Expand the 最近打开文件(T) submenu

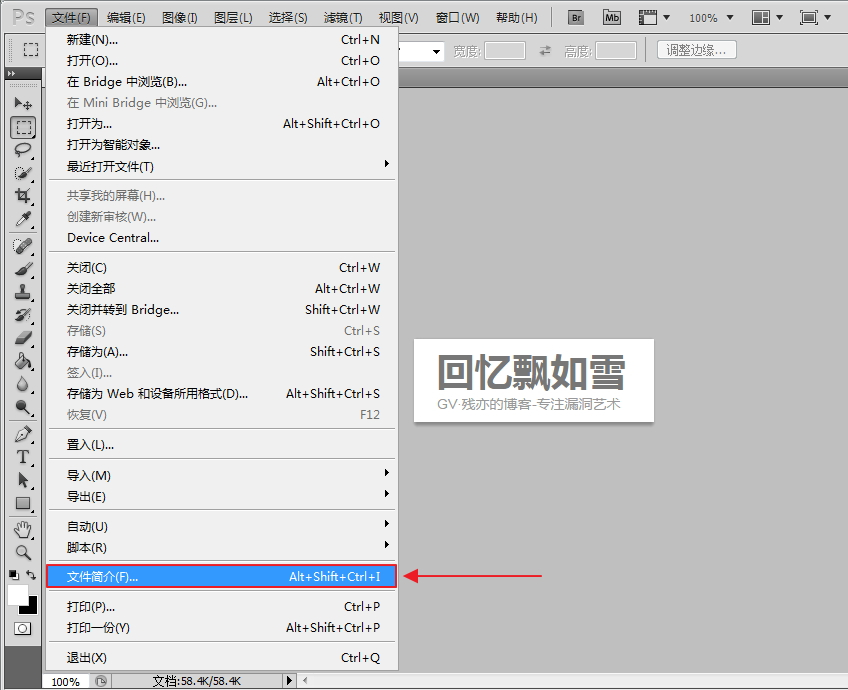point(222,166)
